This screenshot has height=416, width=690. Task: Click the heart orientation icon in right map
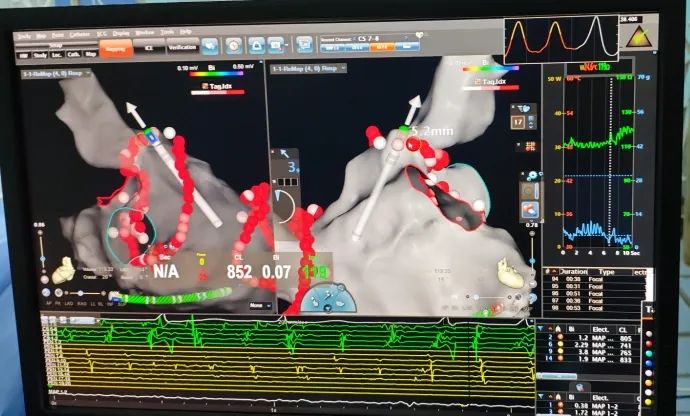click(511, 274)
